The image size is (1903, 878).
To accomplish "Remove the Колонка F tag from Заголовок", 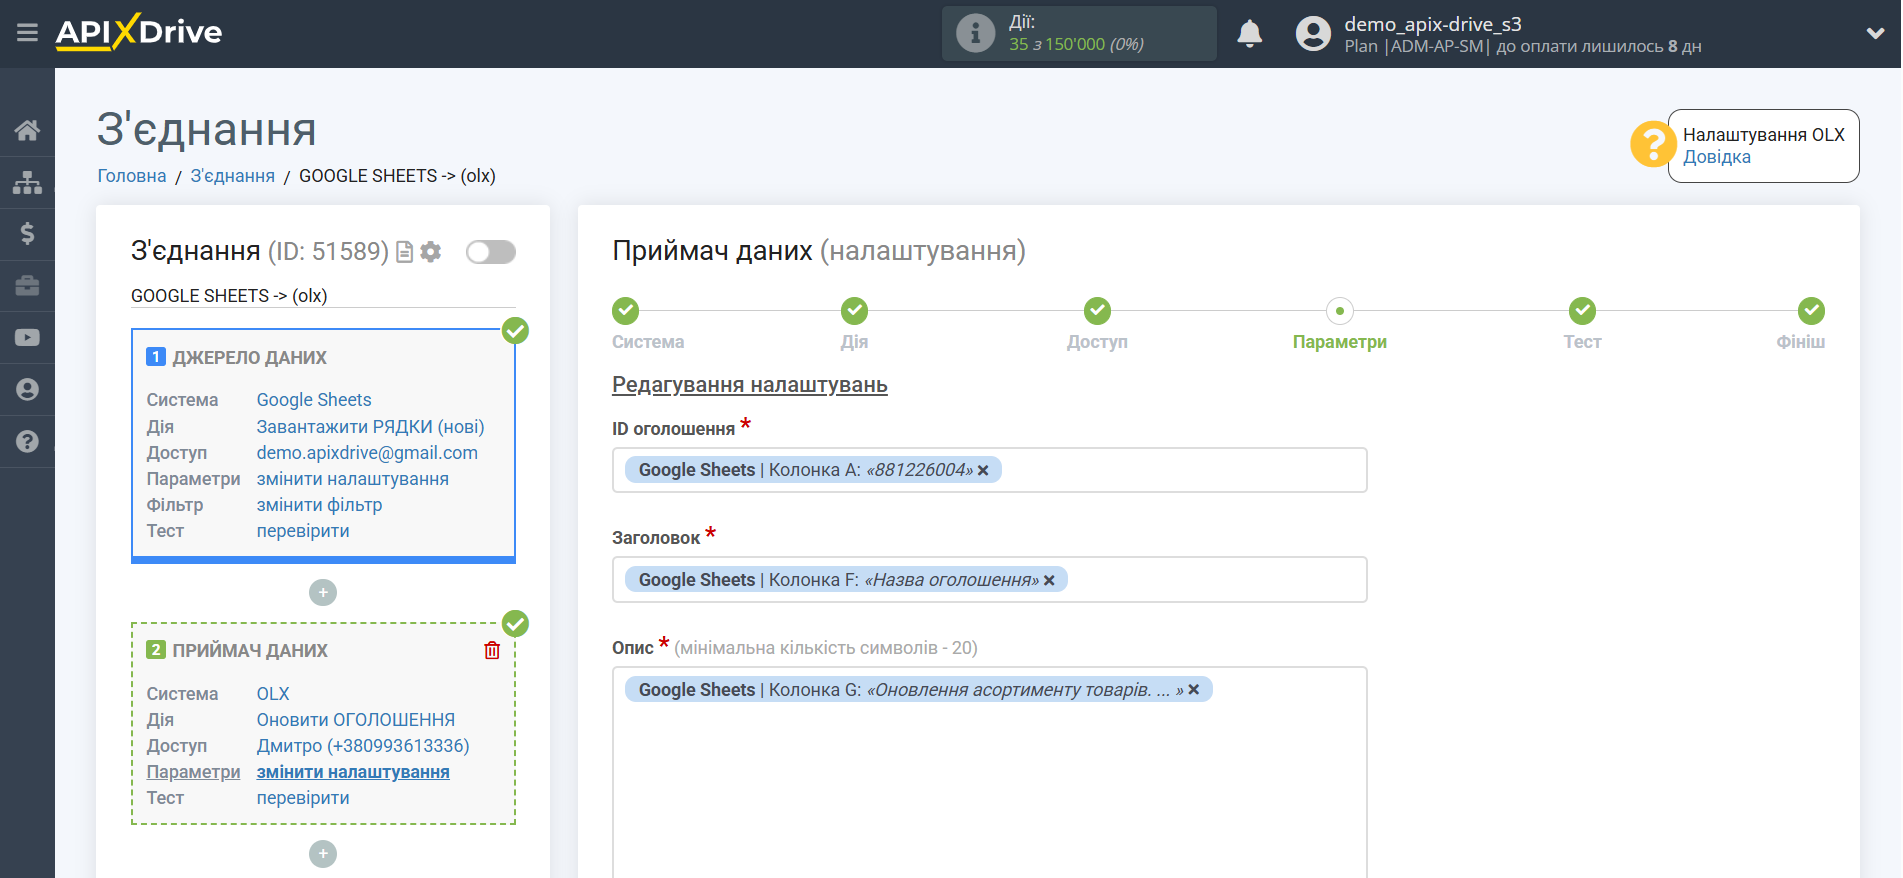I will [1049, 581].
